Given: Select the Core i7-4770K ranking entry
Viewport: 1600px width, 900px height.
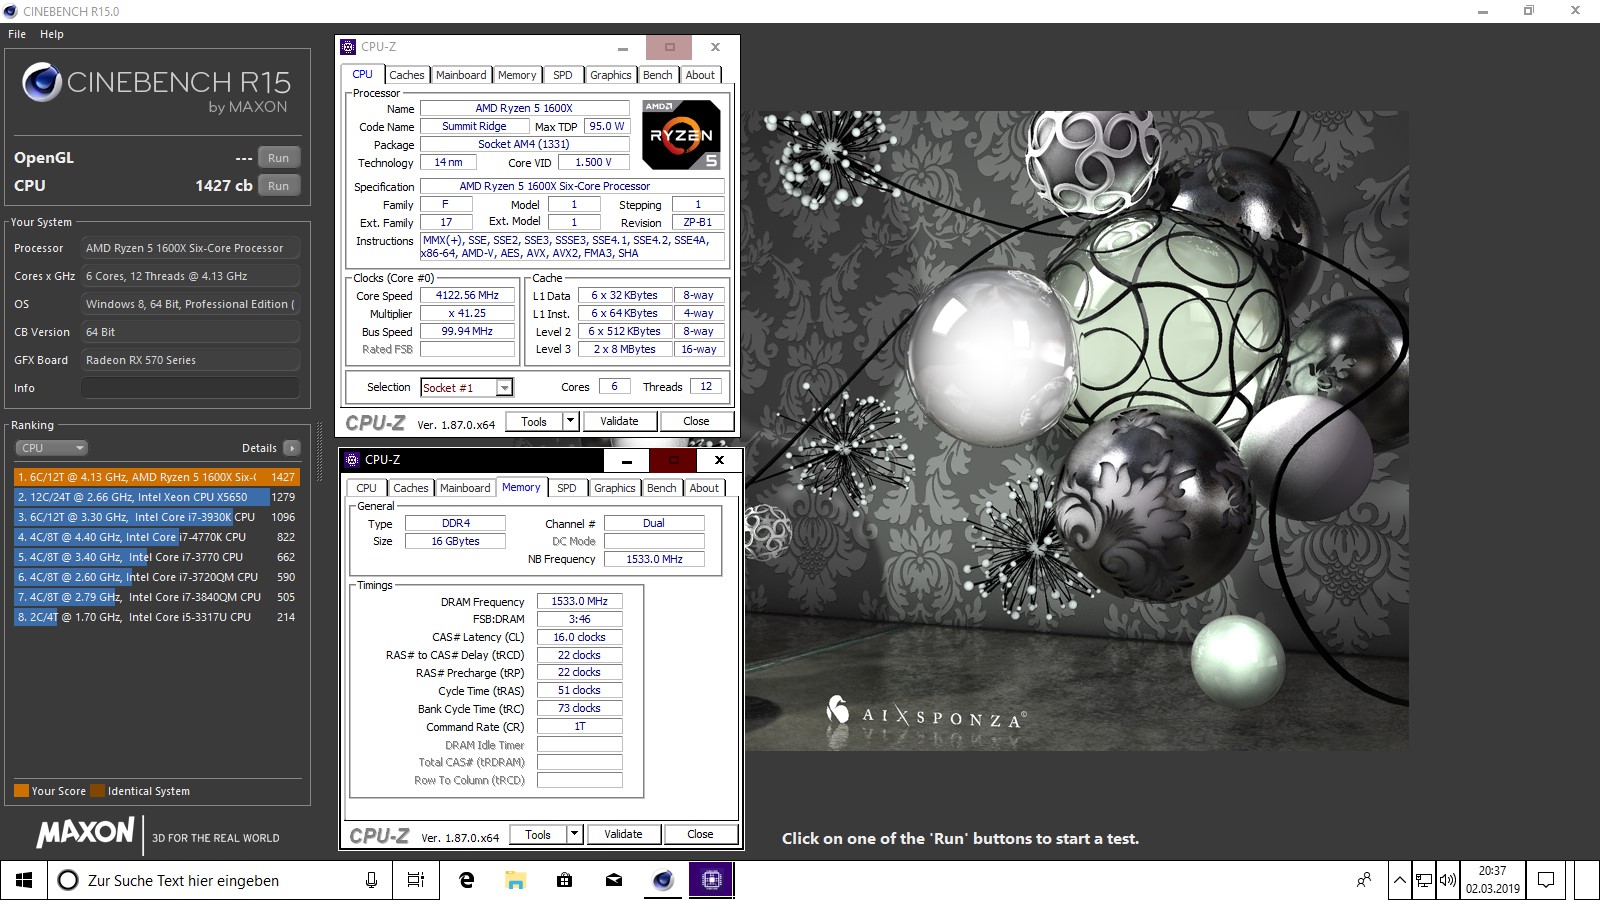Looking at the screenshot, I should pyautogui.click(x=156, y=537).
